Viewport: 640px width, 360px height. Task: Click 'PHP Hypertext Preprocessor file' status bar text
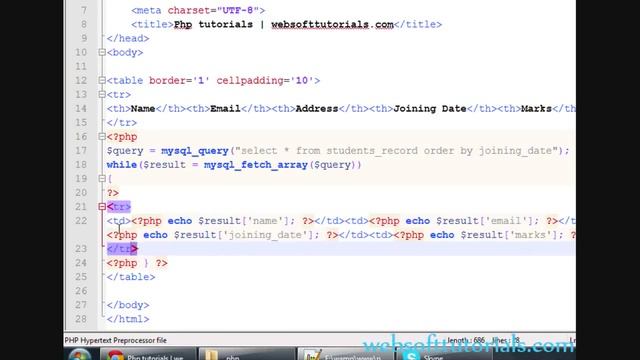116,340
